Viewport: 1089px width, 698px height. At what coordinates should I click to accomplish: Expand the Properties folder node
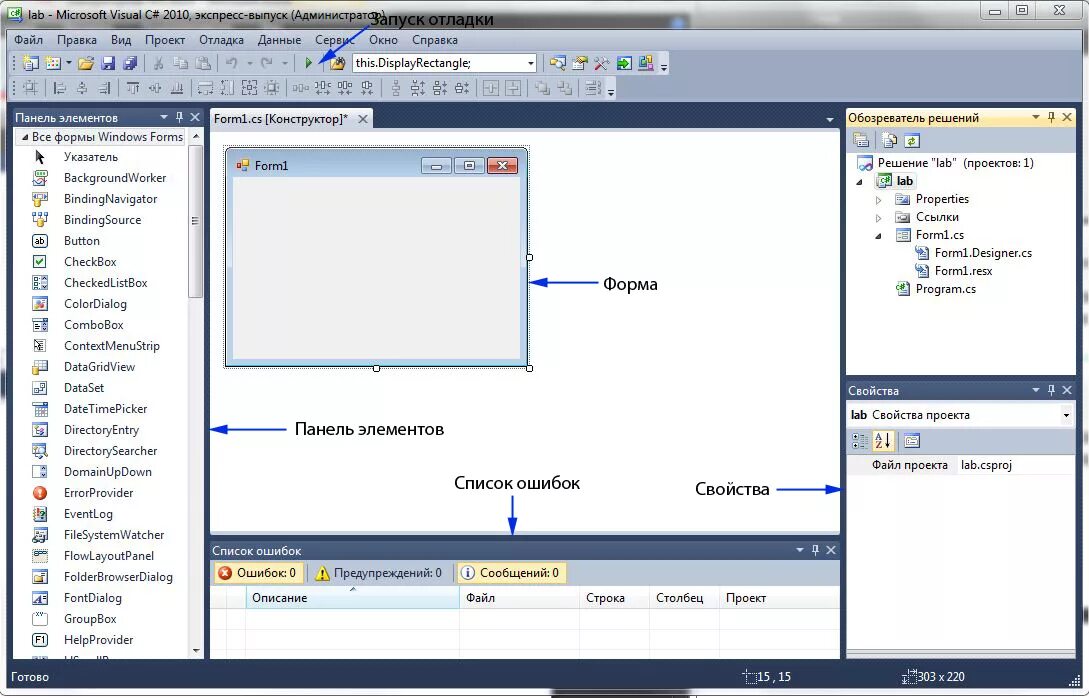pos(879,199)
